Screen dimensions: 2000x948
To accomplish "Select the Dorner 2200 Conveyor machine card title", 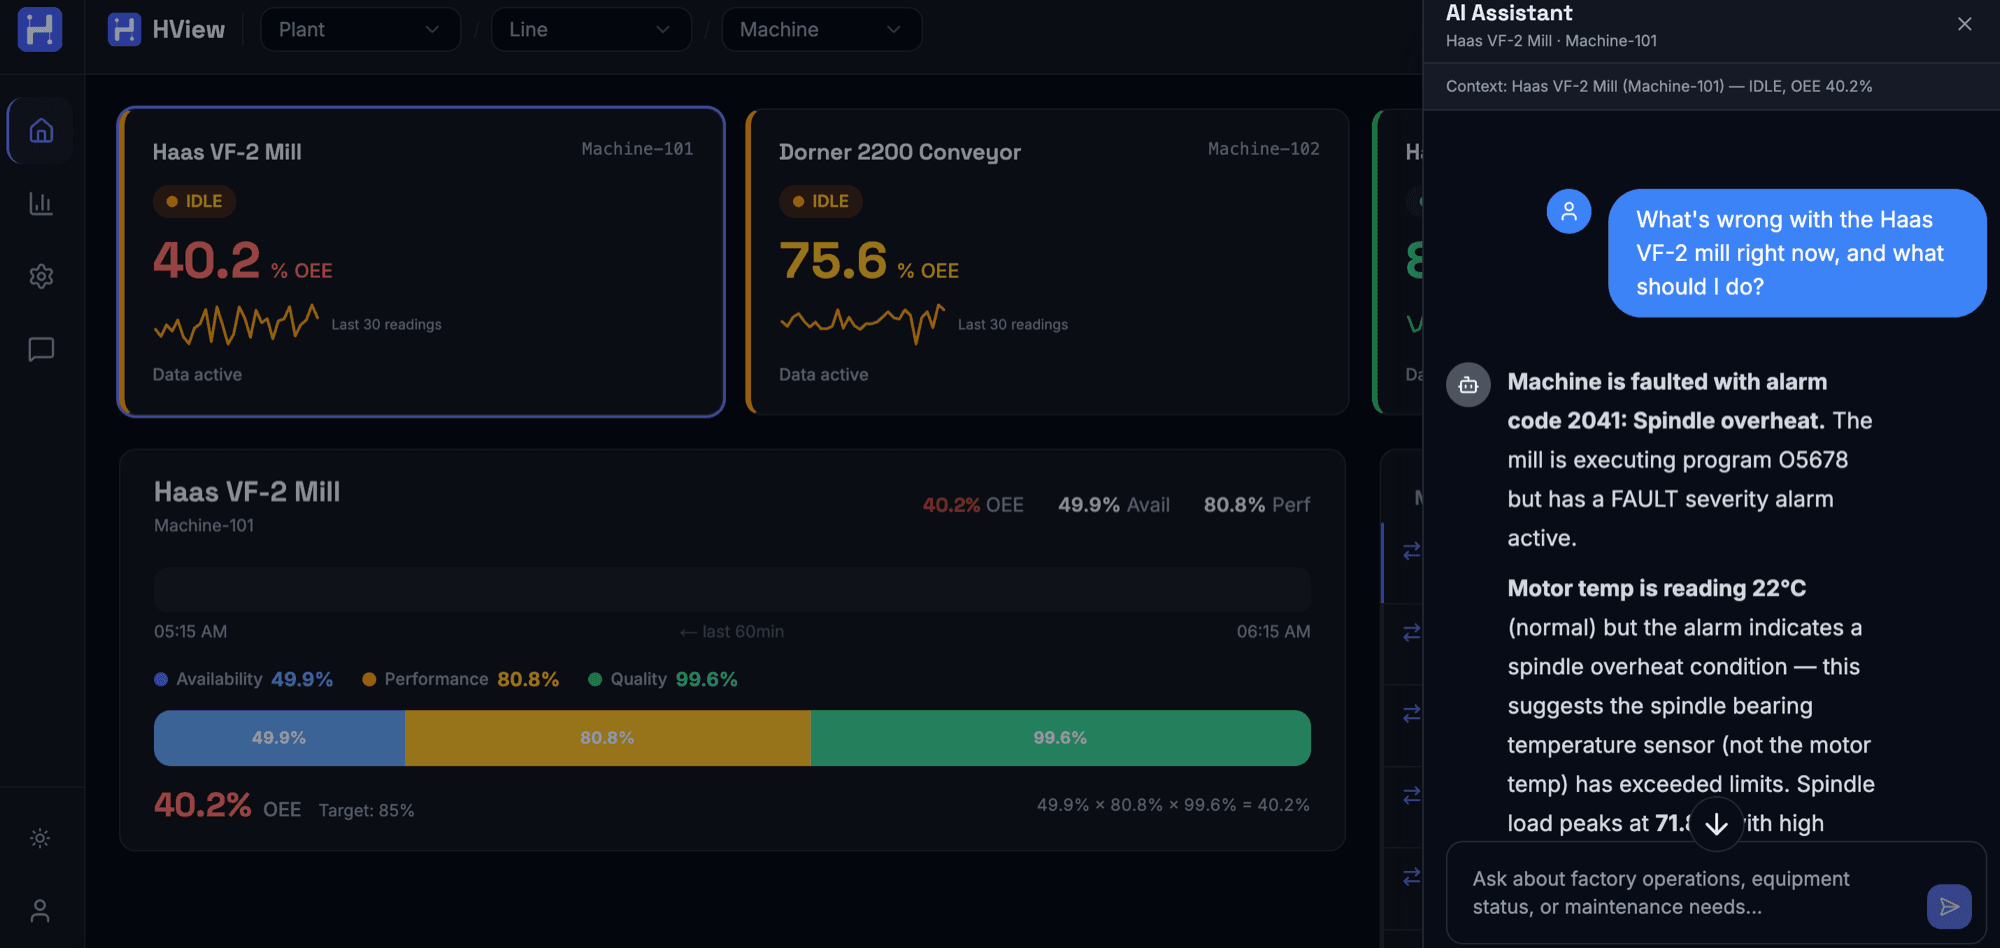I will (x=900, y=152).
